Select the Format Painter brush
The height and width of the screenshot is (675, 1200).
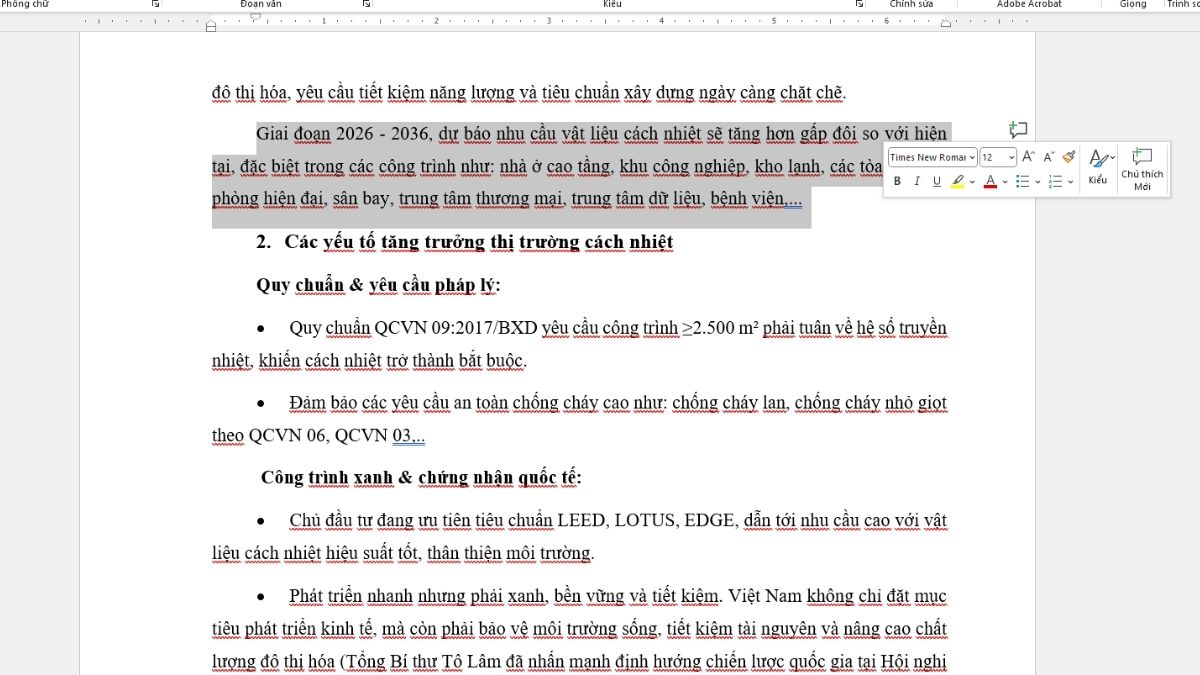click(x=1068, y=157)
